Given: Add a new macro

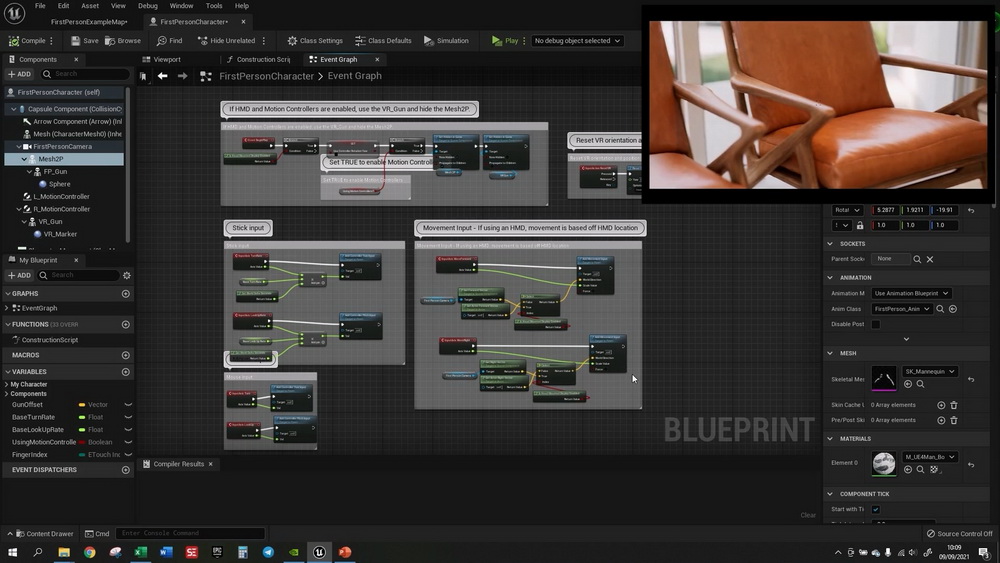Looking at the screenshot, I should click(x=126, y=355).
